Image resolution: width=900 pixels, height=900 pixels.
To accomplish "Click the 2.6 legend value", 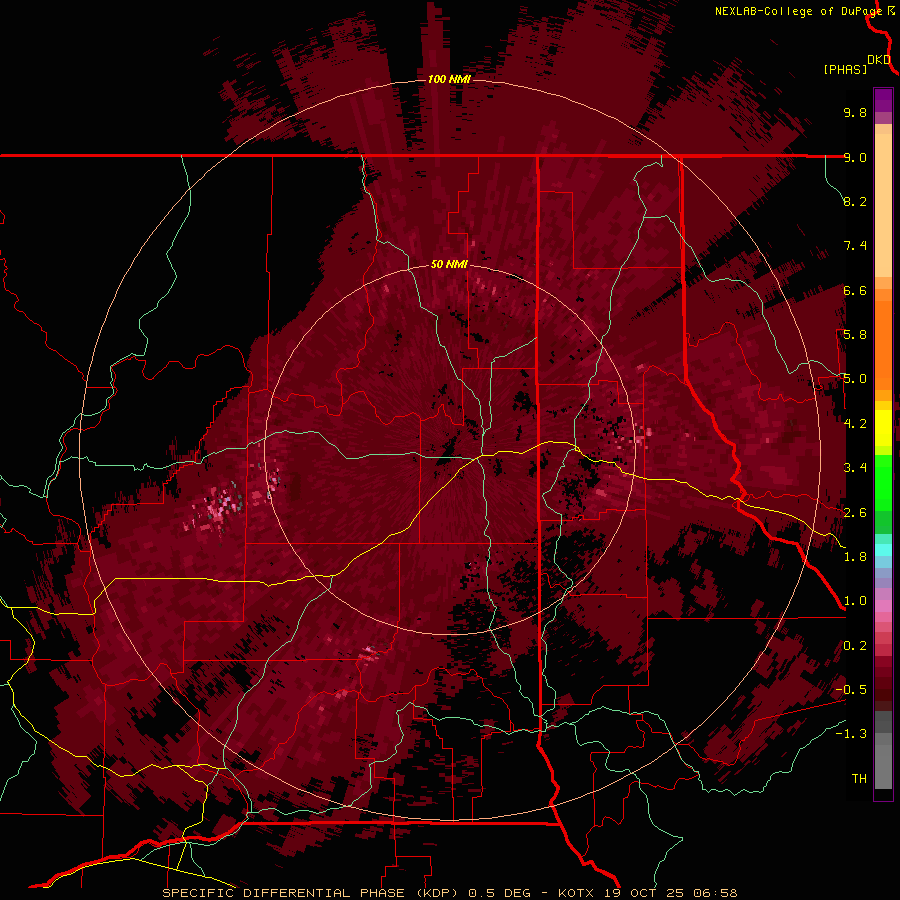I will pyautogui.click(x=855, y=512).
